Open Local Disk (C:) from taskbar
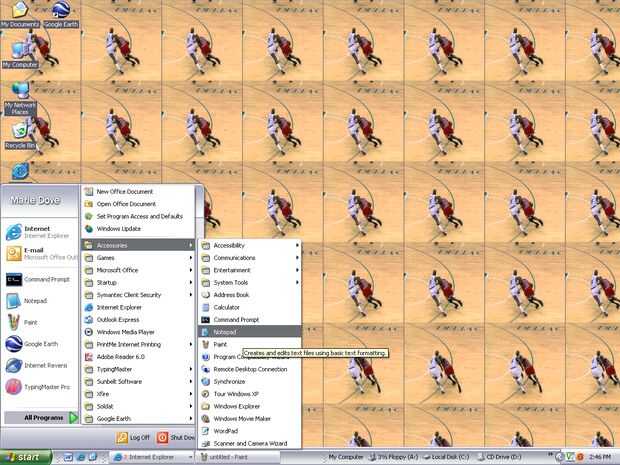The height and width of the screenshot is (465, 620). [446, 457]
